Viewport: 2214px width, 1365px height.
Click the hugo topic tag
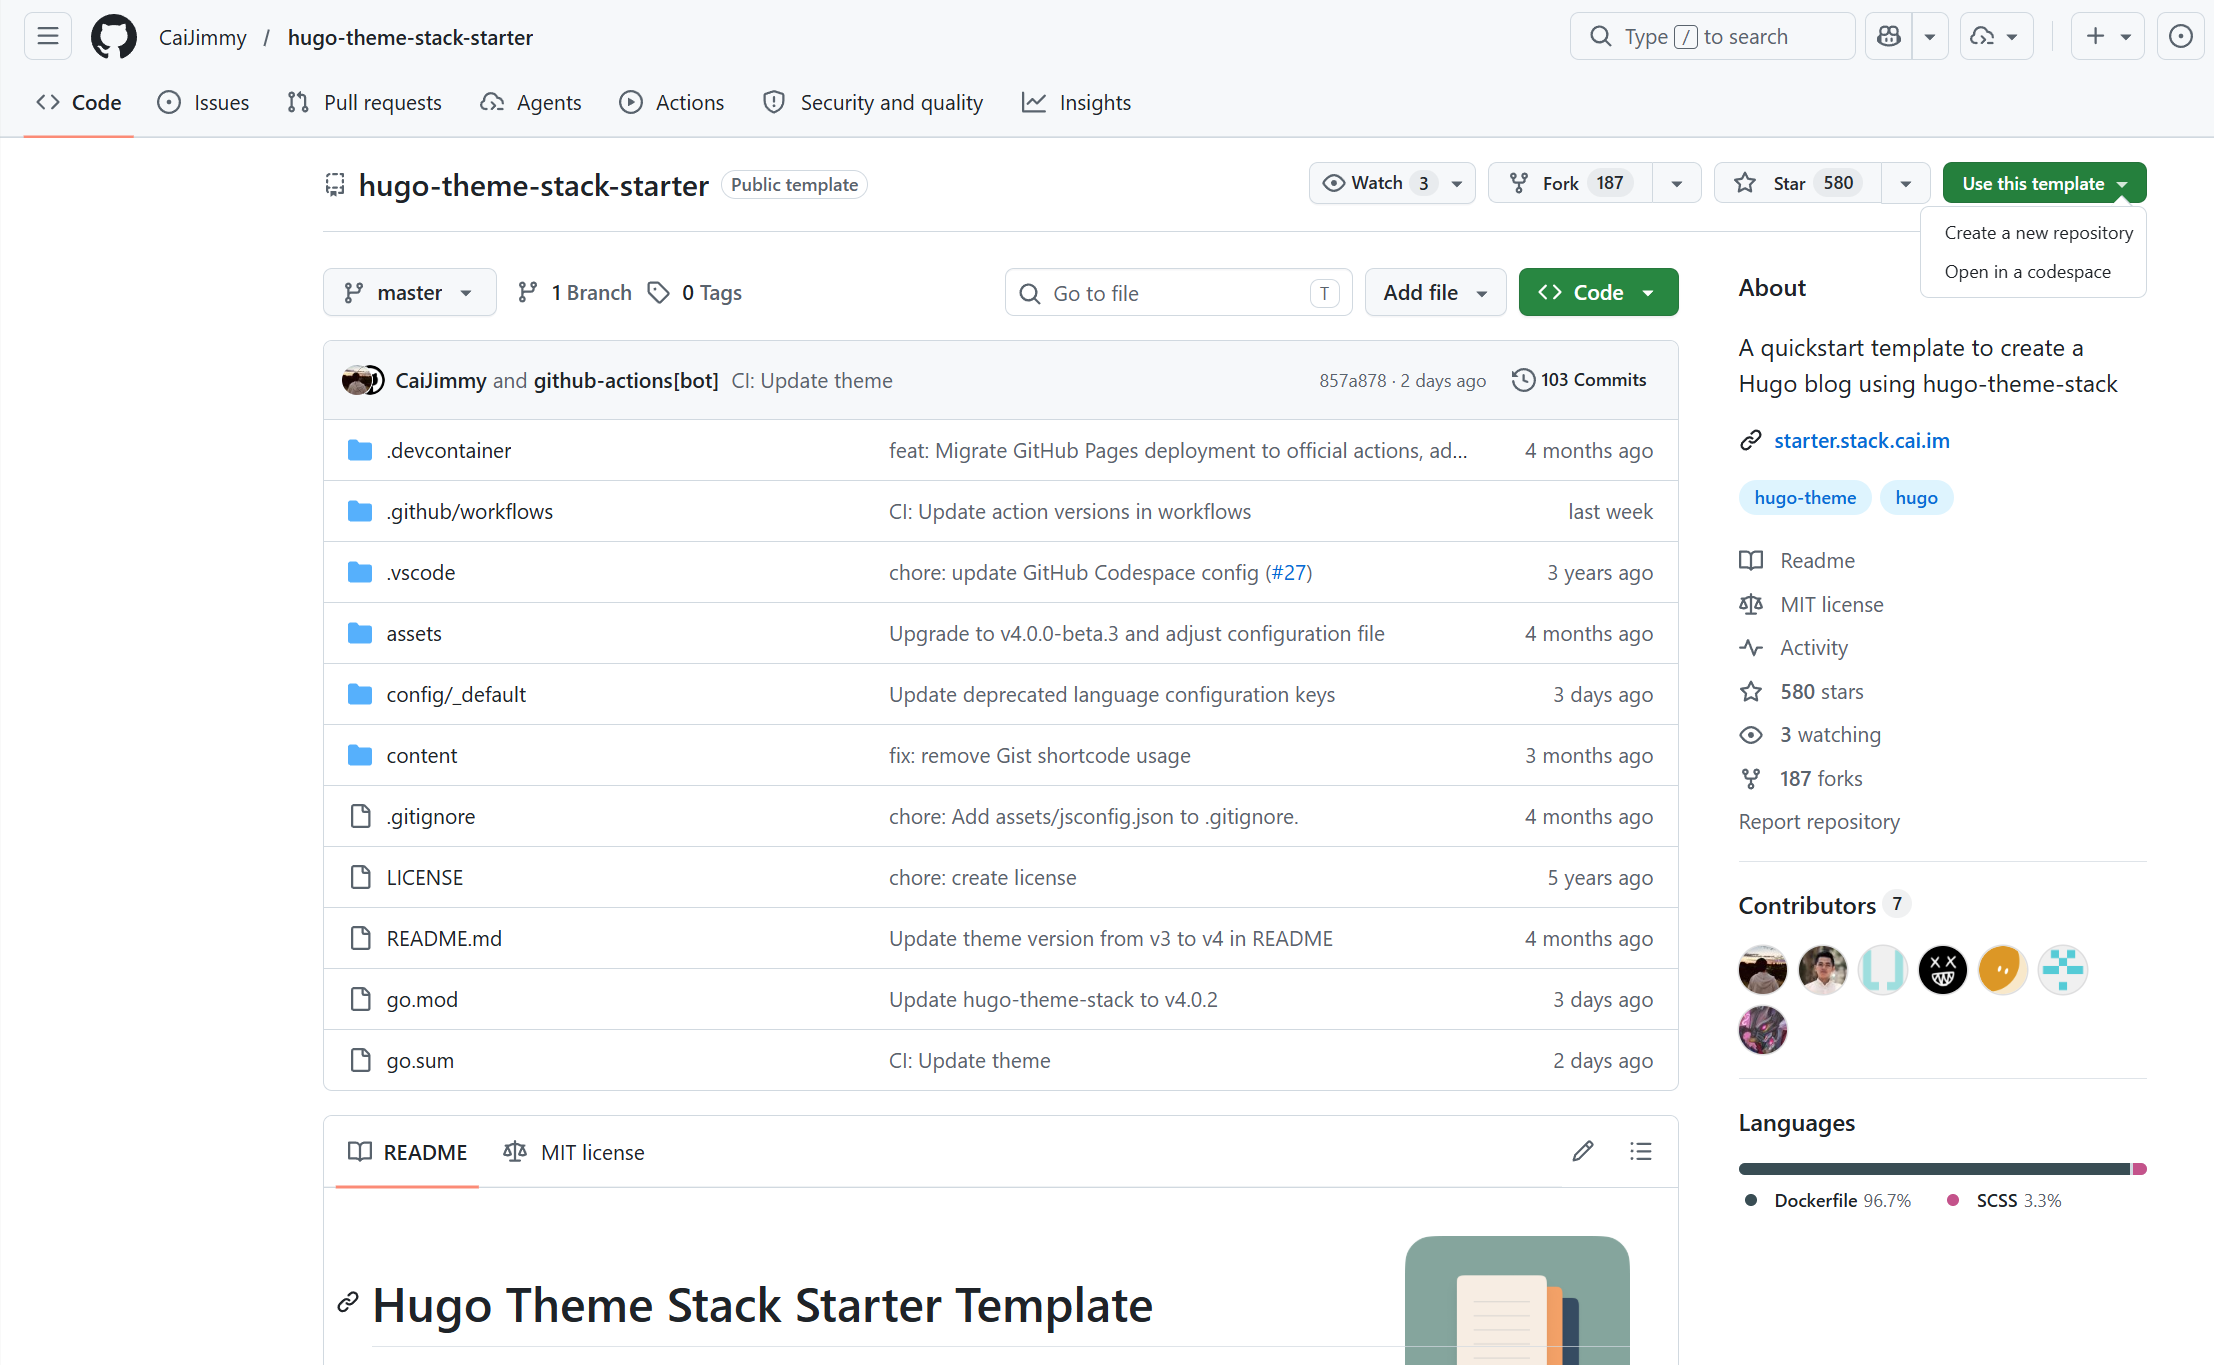click(1916, 498)
